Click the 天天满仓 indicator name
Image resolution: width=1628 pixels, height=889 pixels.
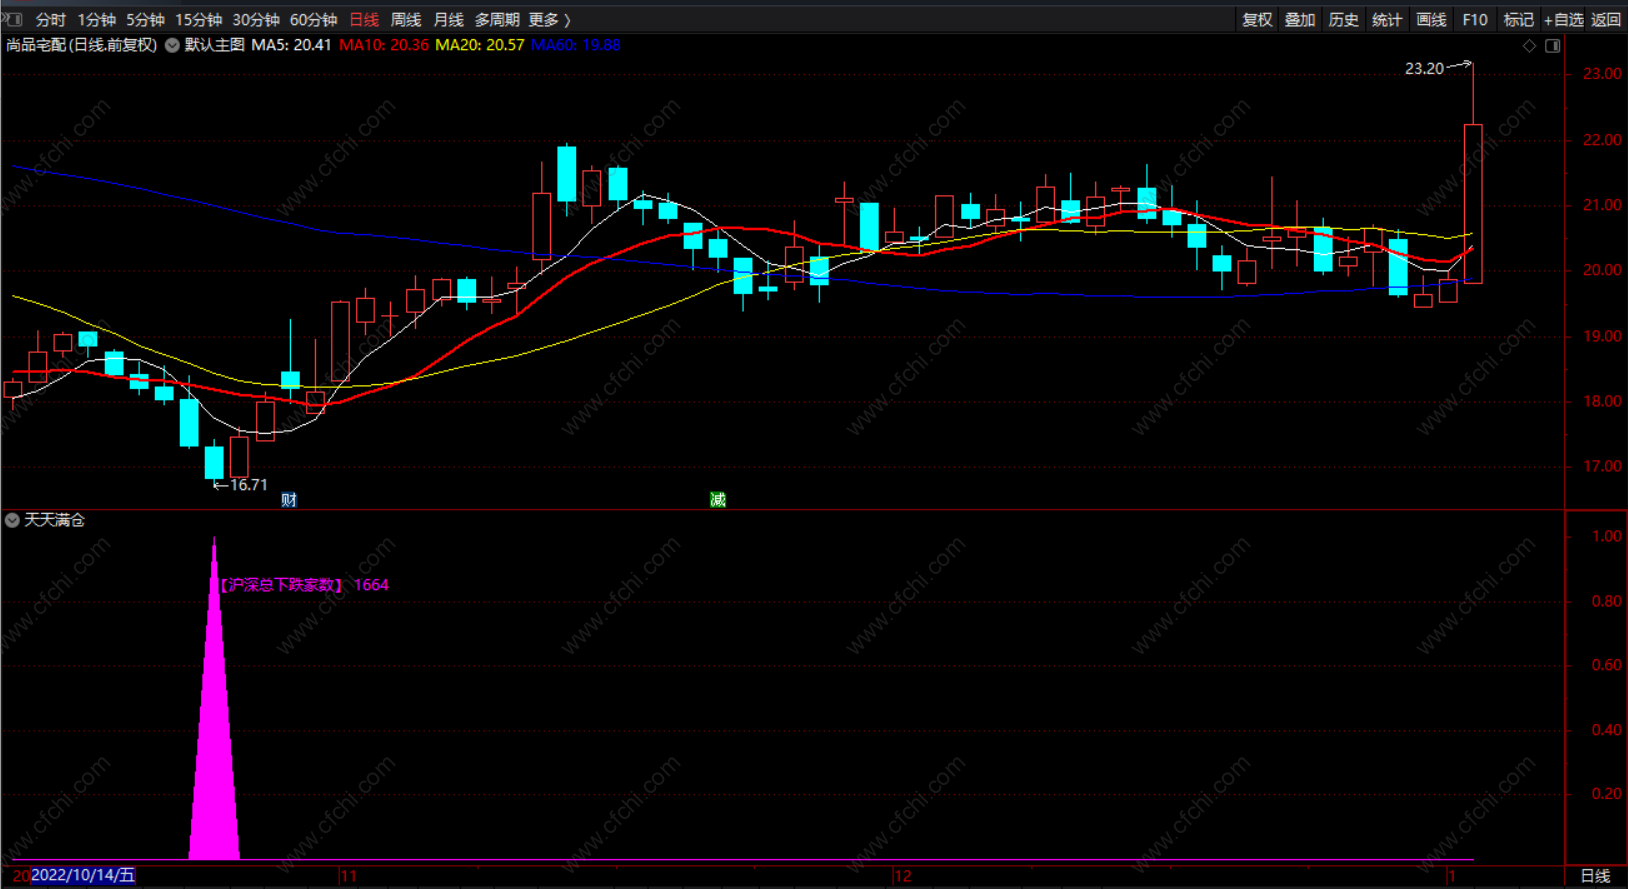pos(55,520)
